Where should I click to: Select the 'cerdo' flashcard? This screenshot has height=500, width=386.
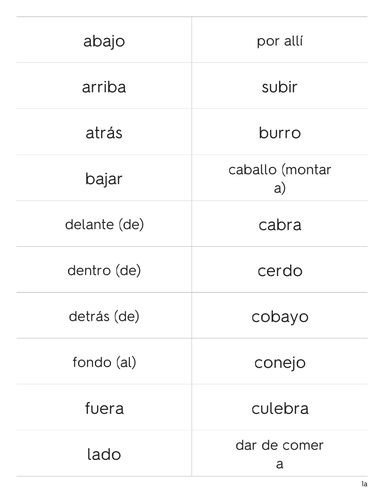280,270
